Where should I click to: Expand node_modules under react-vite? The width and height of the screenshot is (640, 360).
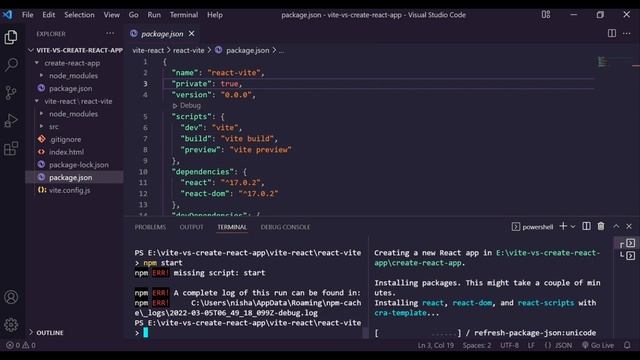(x=73, y=114)
